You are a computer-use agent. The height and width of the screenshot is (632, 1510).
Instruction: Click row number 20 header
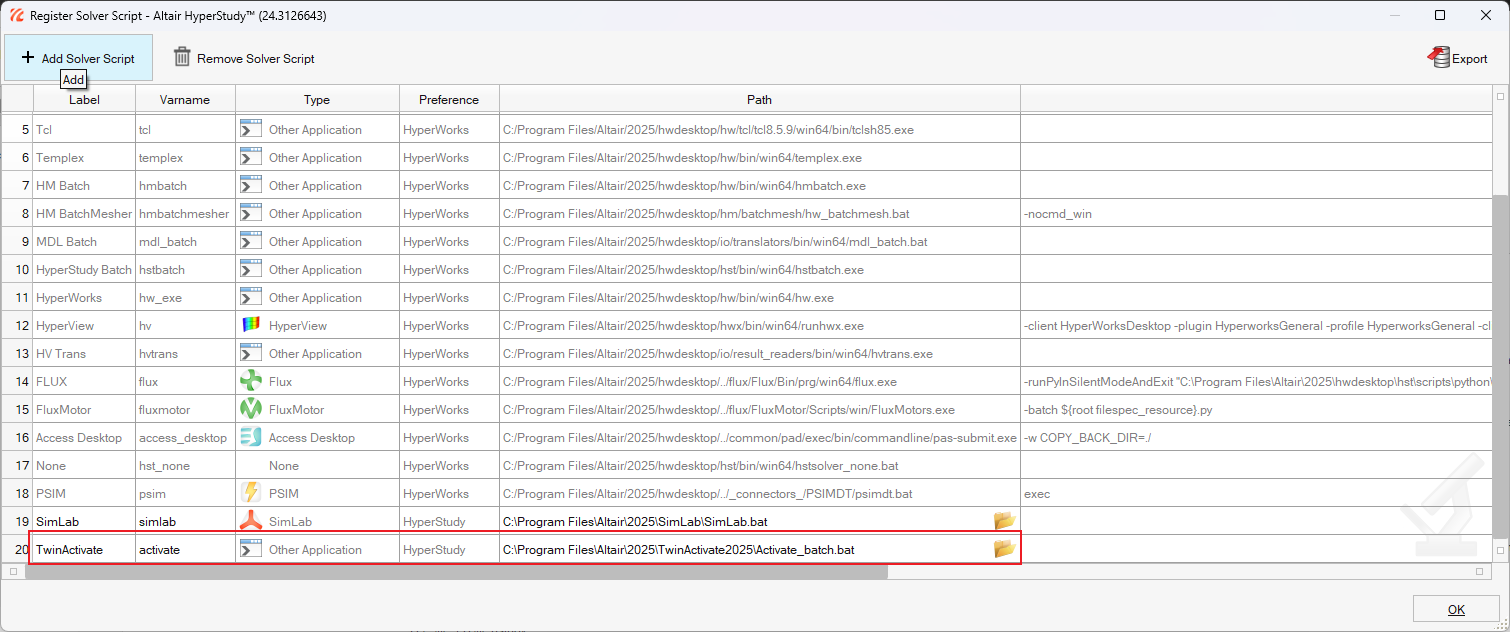(x=17, y=549)
